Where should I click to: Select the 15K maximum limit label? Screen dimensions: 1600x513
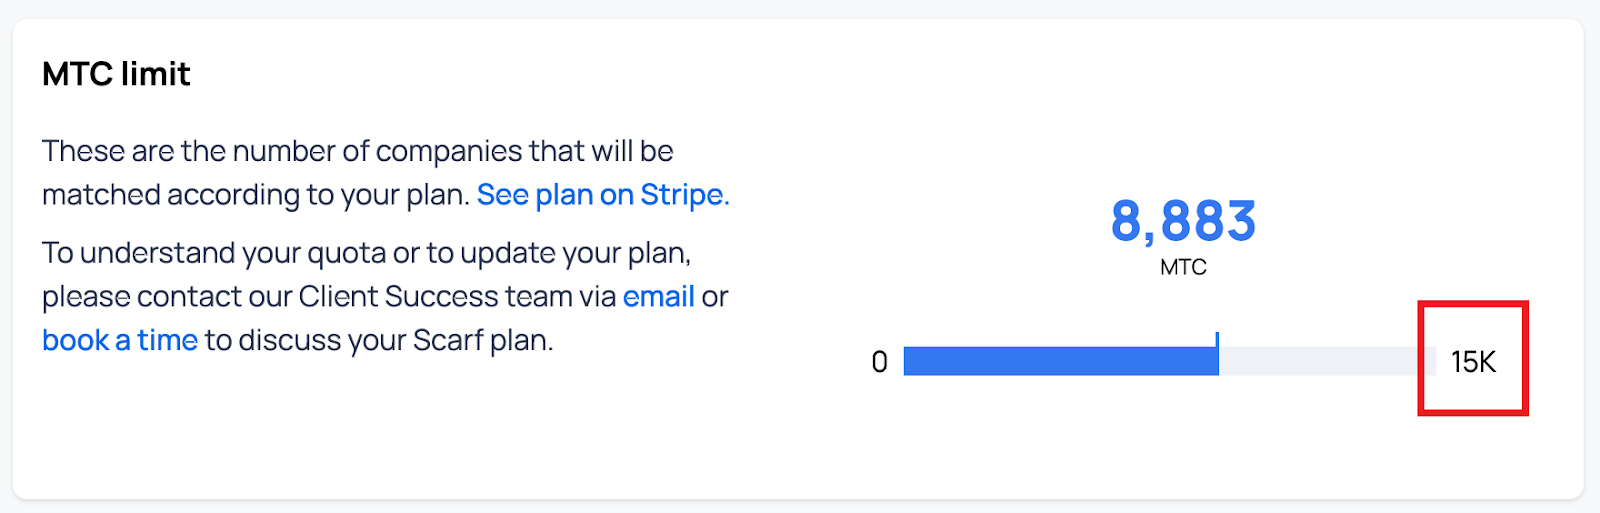coord(1473,362)
